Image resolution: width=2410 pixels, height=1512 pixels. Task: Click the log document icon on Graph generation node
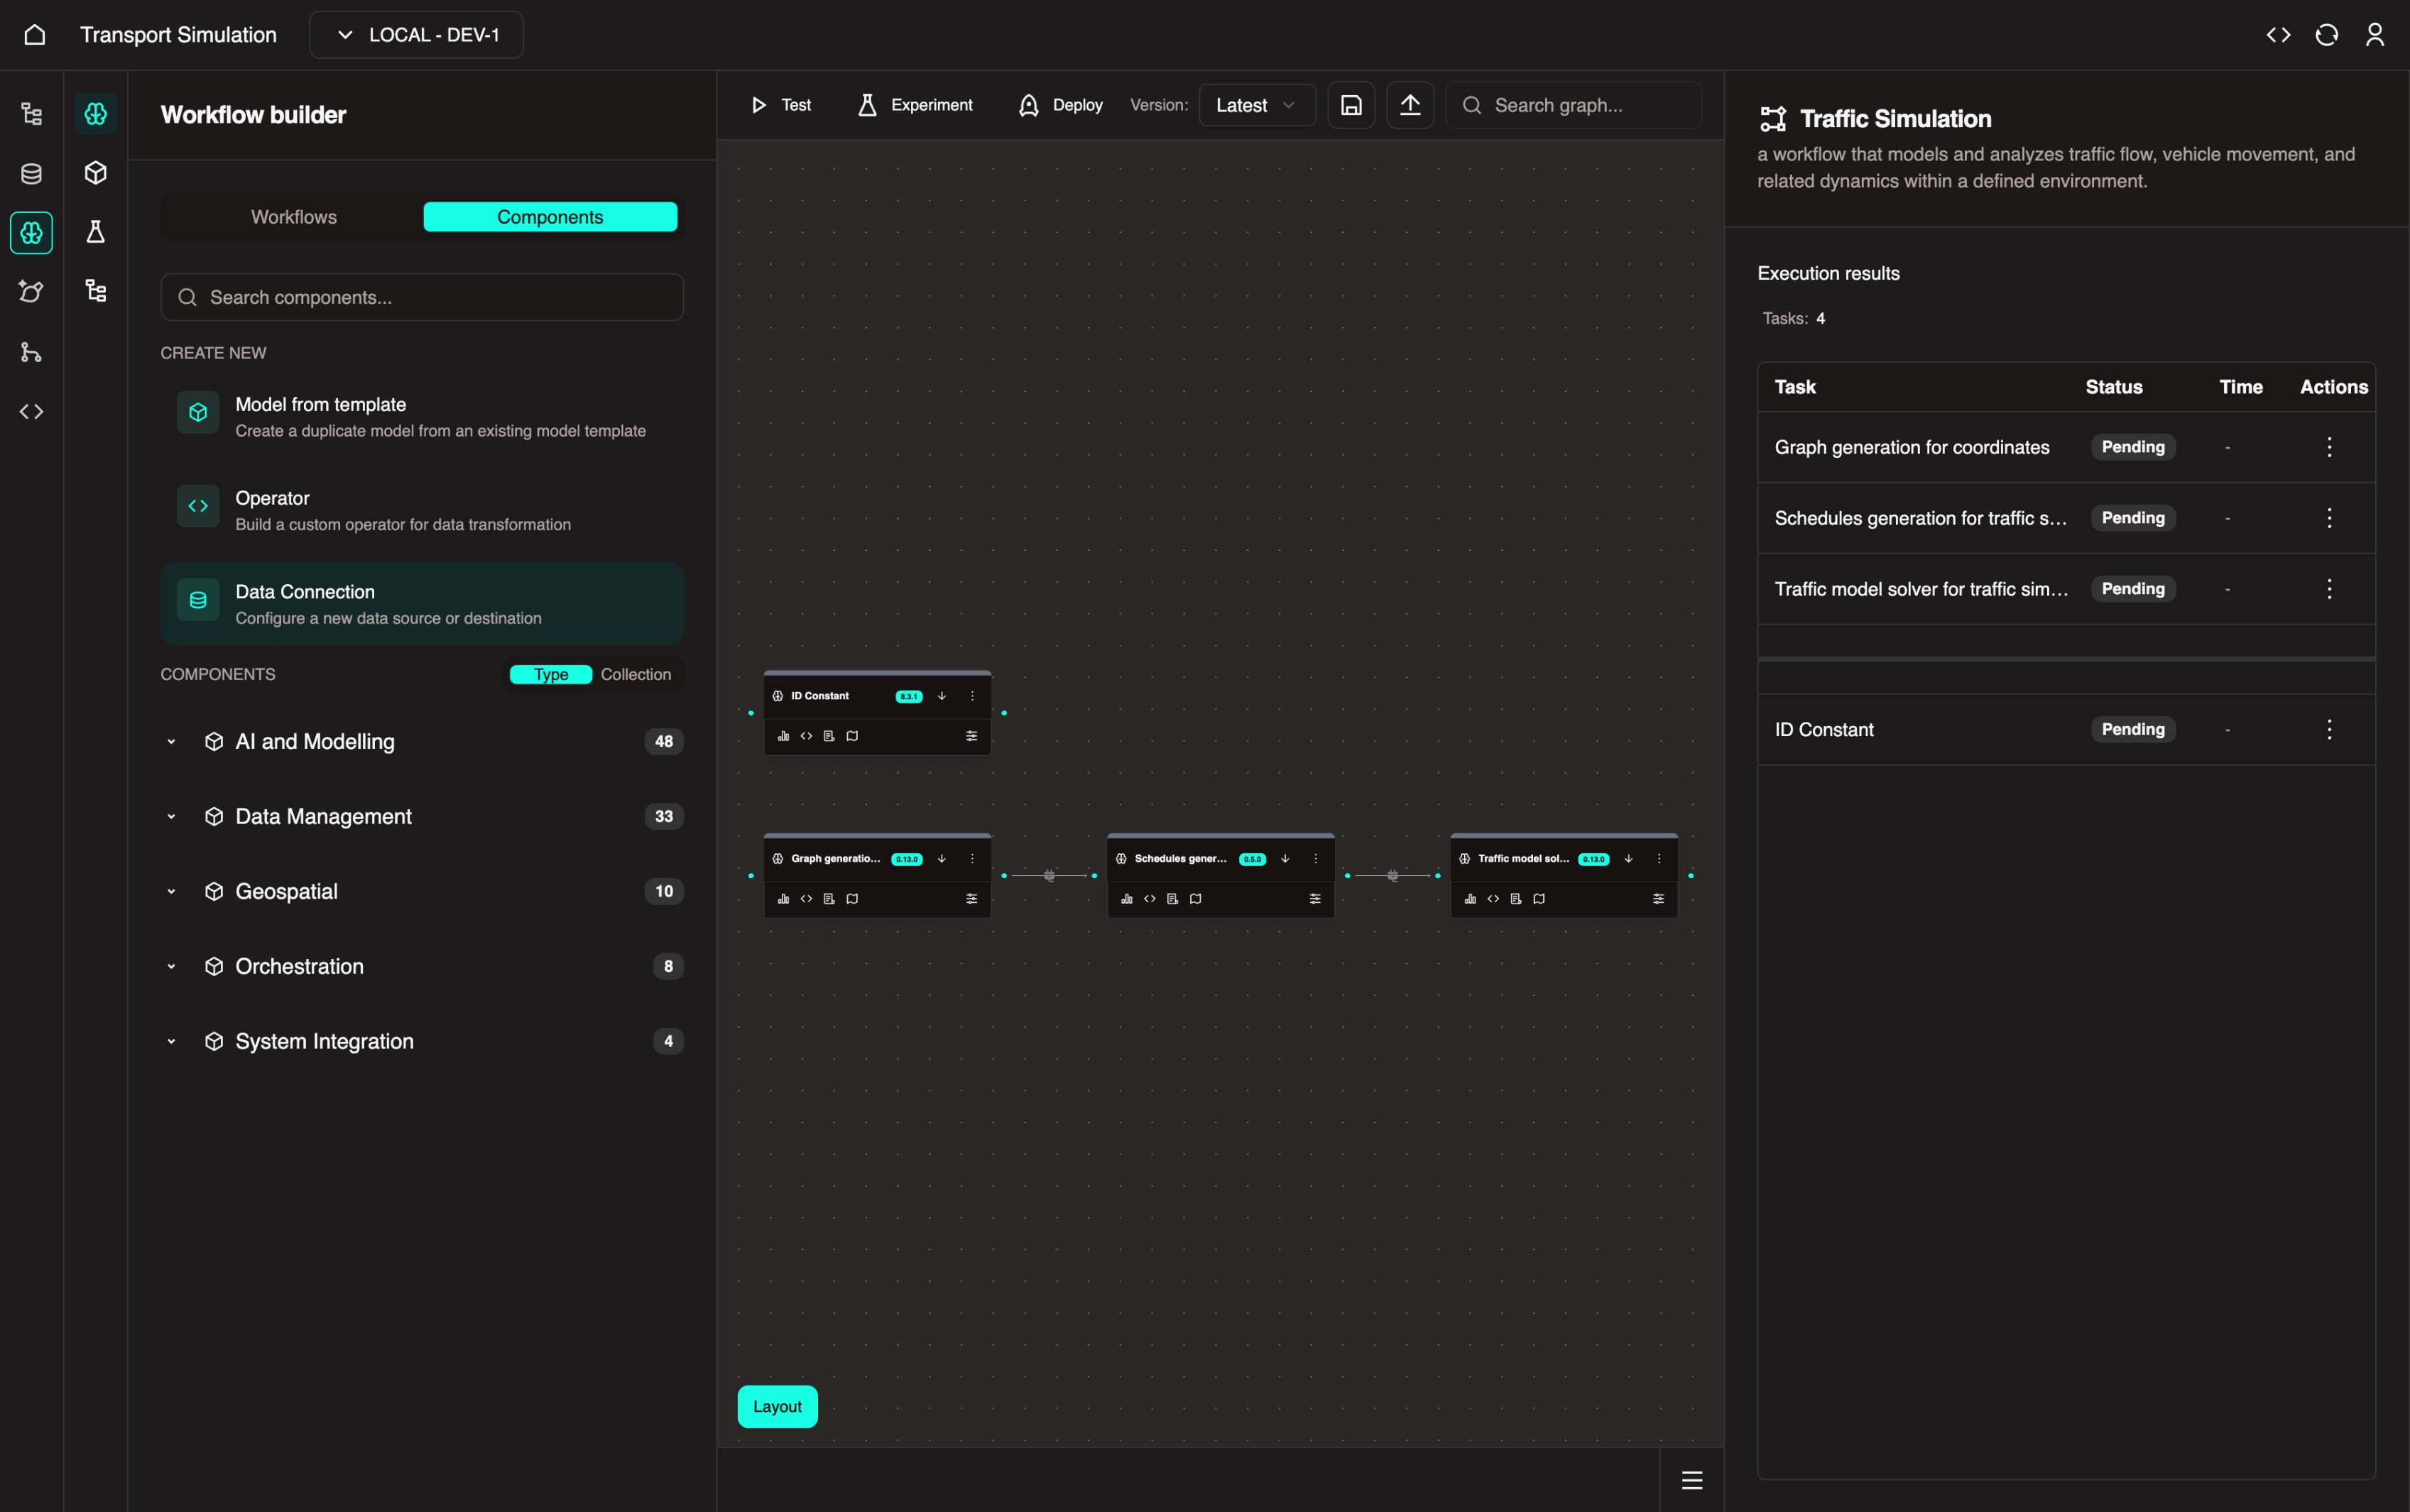(x=829, y=898)
